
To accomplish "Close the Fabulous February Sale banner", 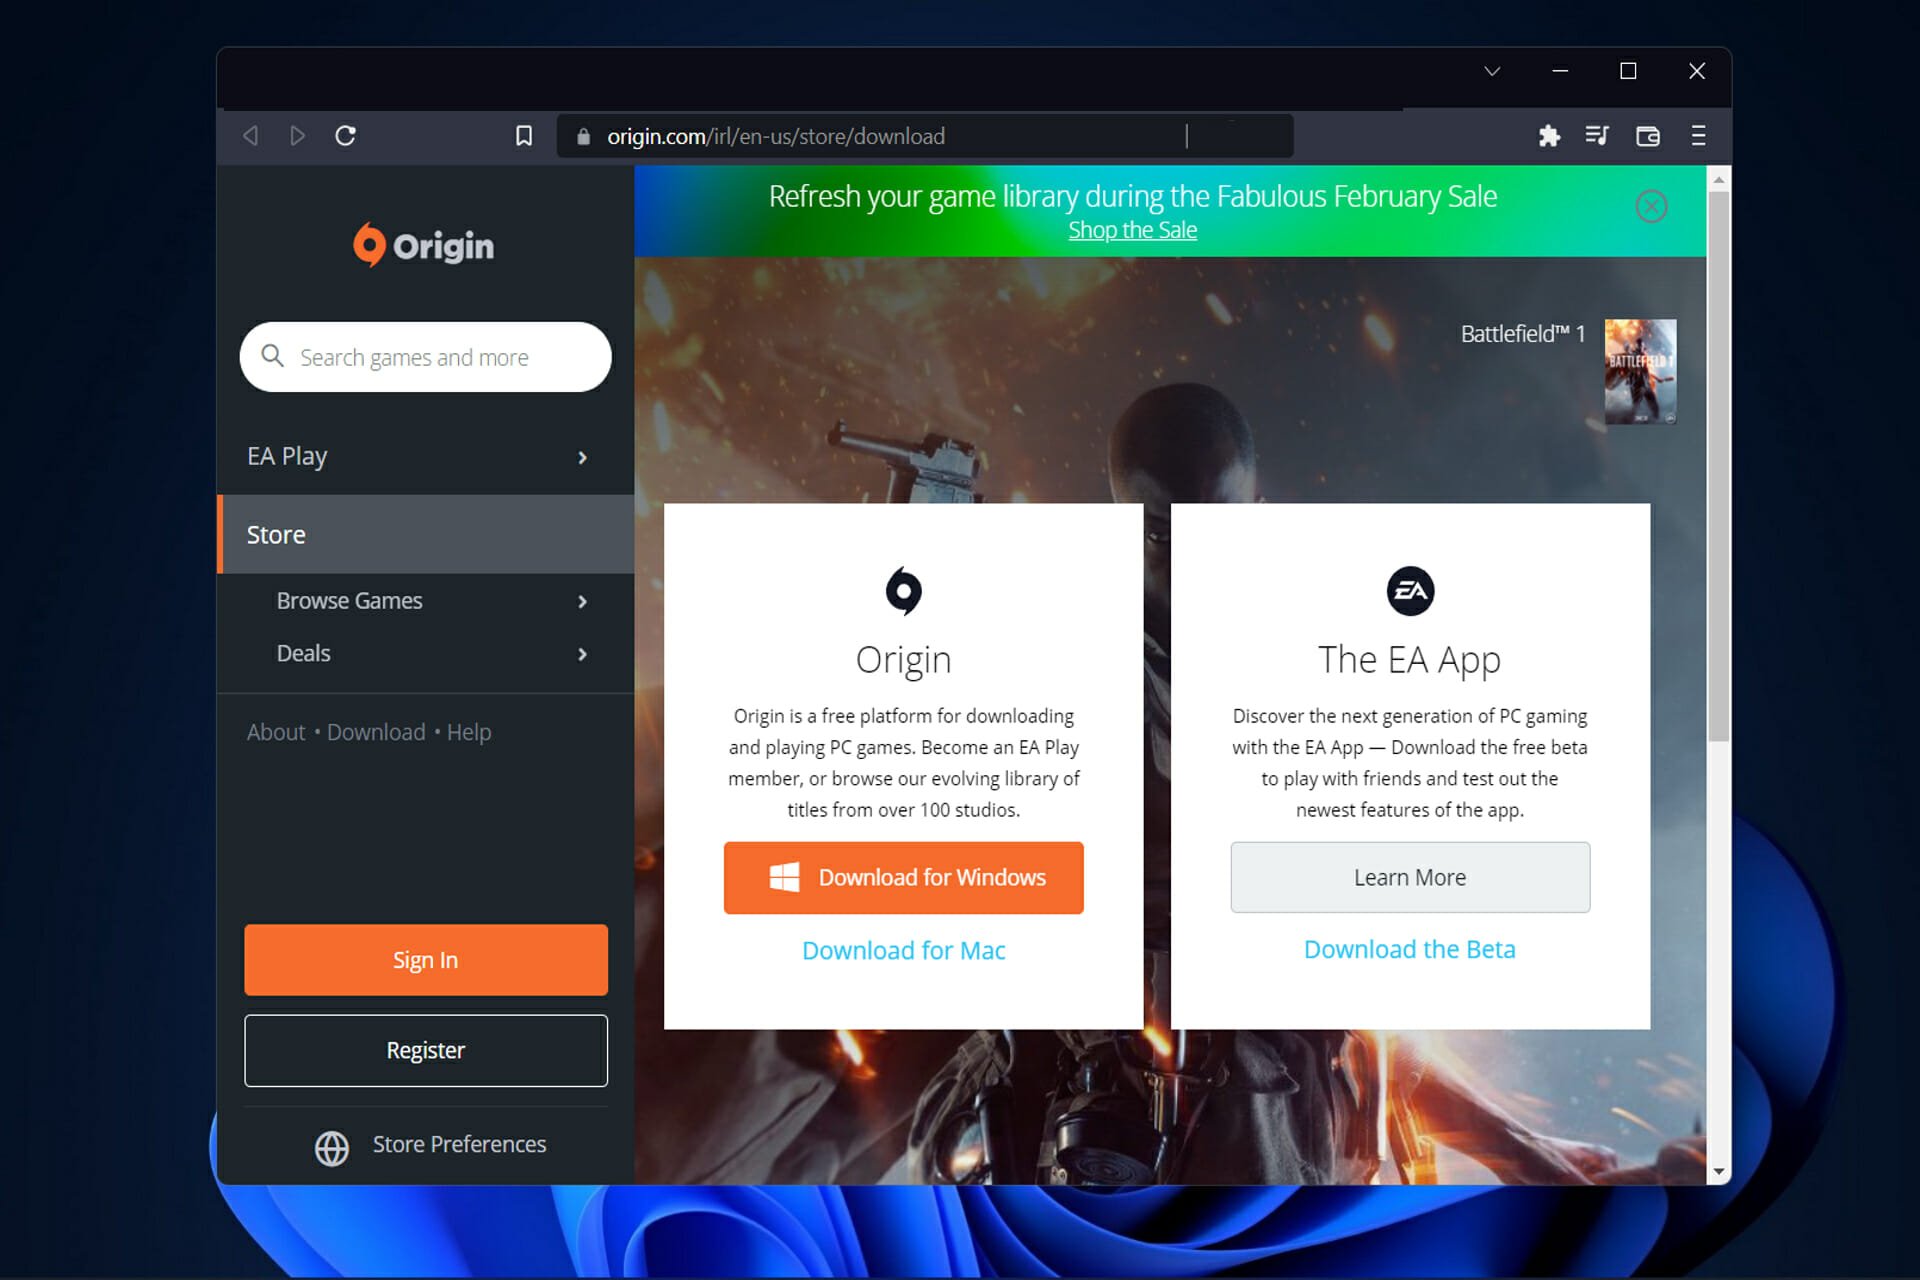I will pyautogui.click(x=1651, y=206).
